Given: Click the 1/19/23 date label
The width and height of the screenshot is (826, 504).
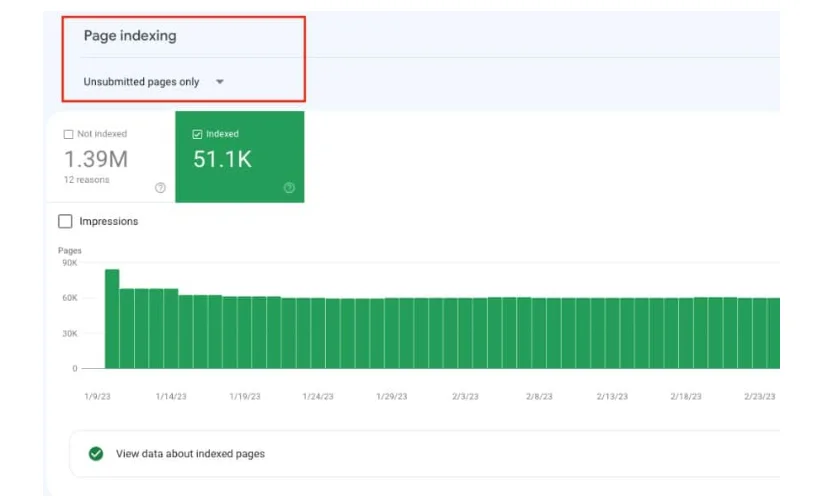Looking at the screenshot, I should click(x=245, y=396).
